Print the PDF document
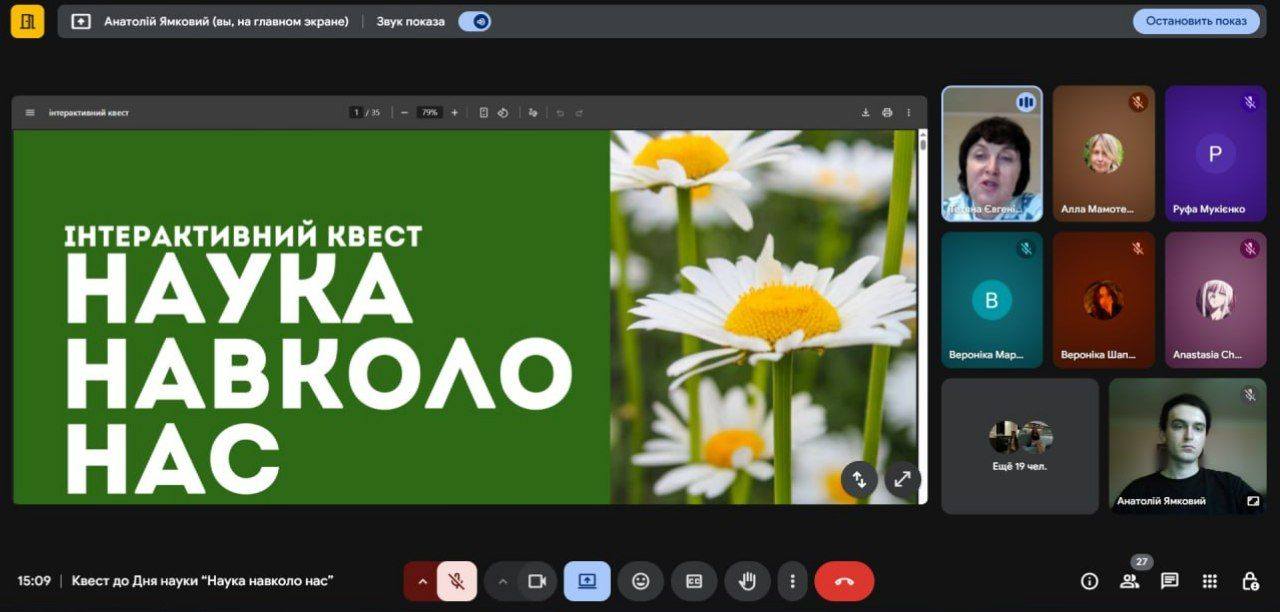 click(887, 113)
